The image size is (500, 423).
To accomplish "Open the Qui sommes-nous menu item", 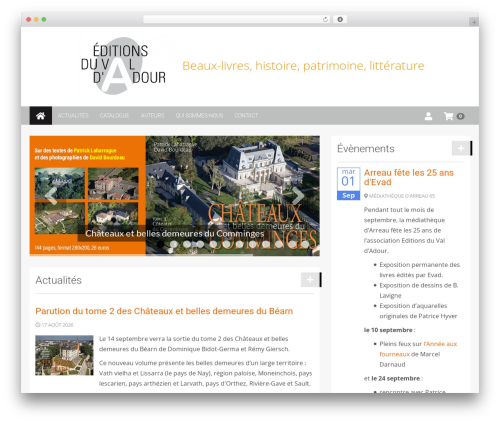I will coord(199,116).
